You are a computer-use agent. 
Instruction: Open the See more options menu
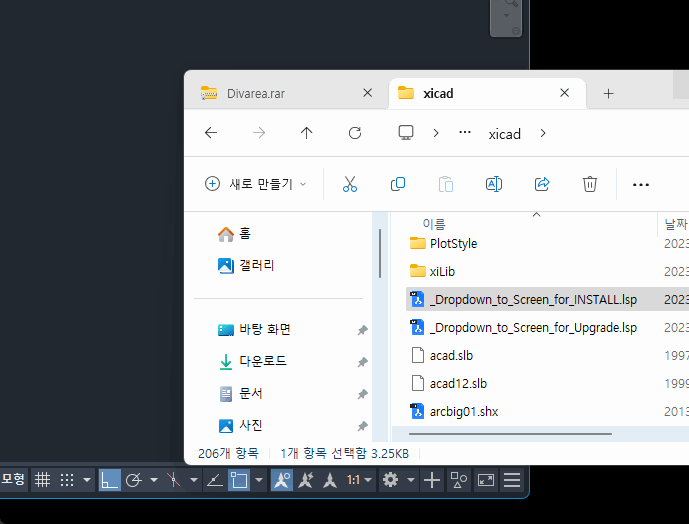click(641, 185)
